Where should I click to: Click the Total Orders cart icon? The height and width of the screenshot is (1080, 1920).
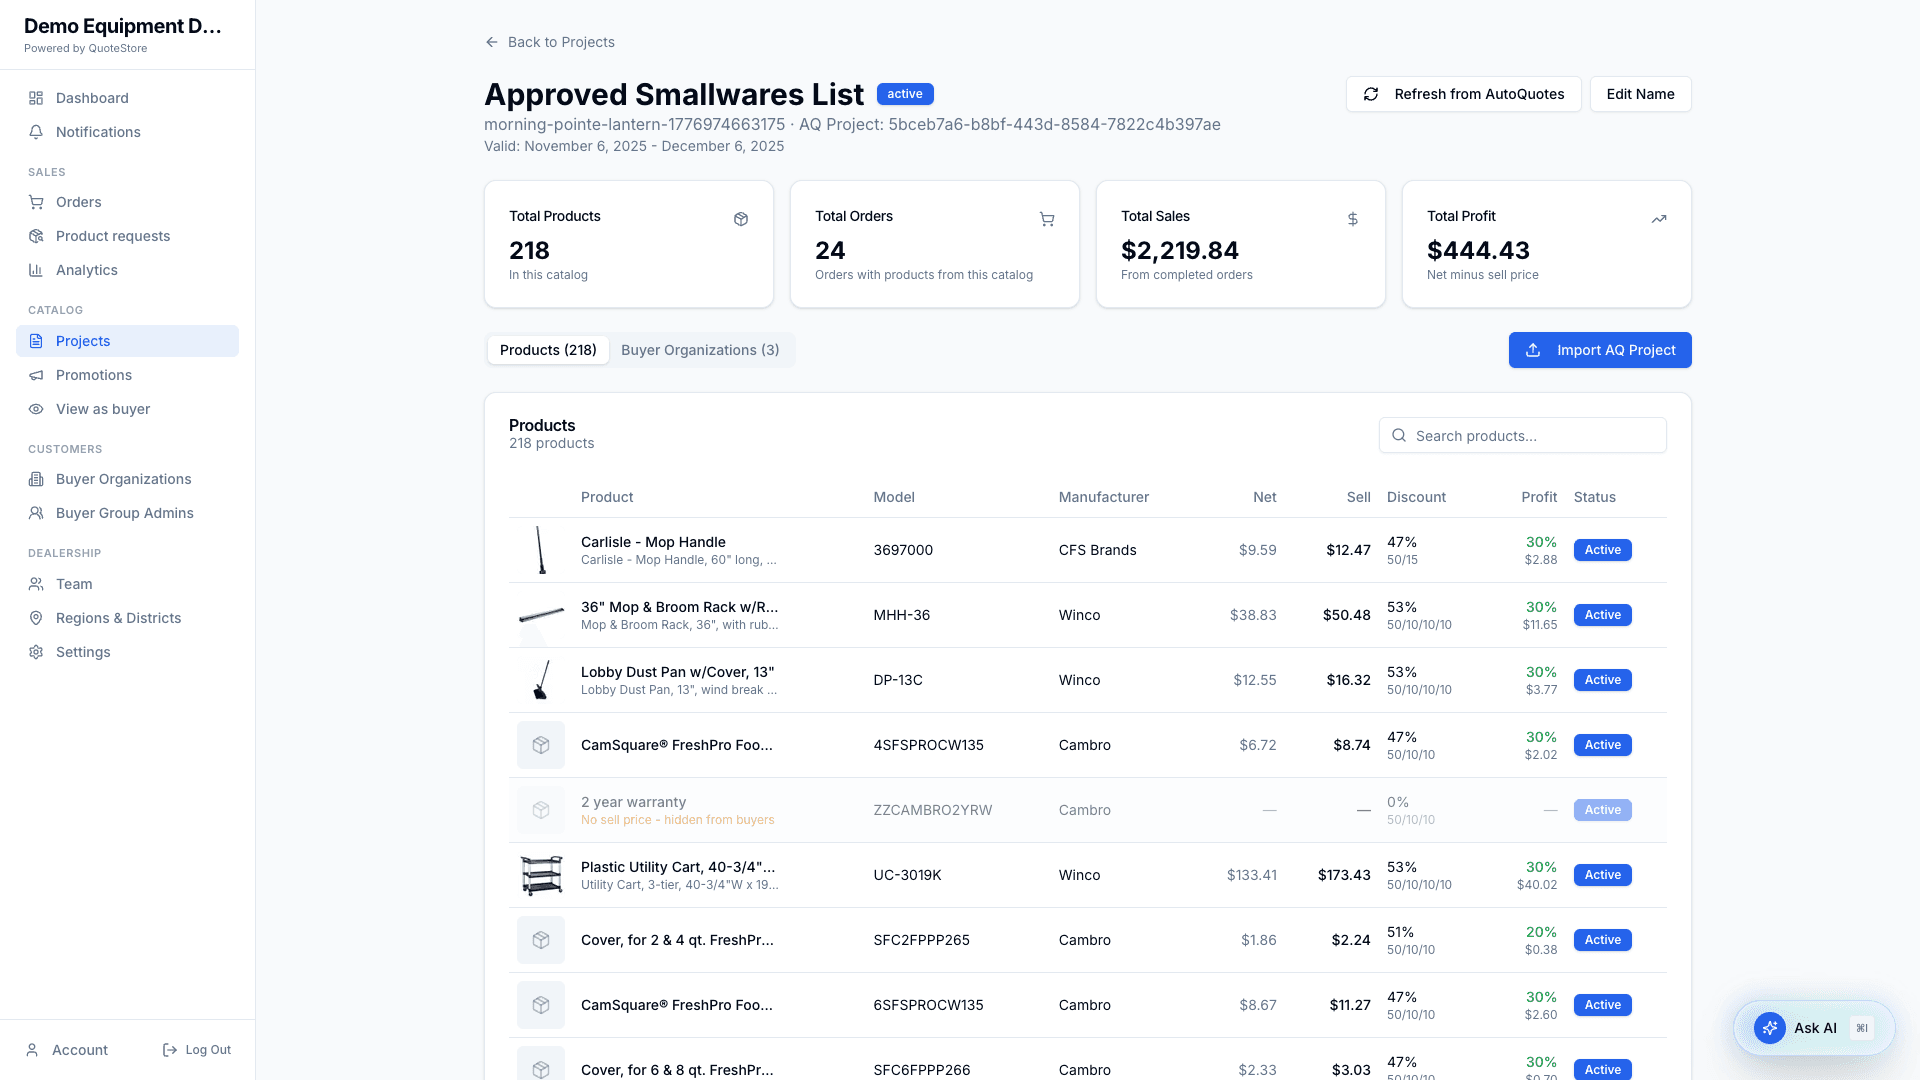coord(1047,219)
